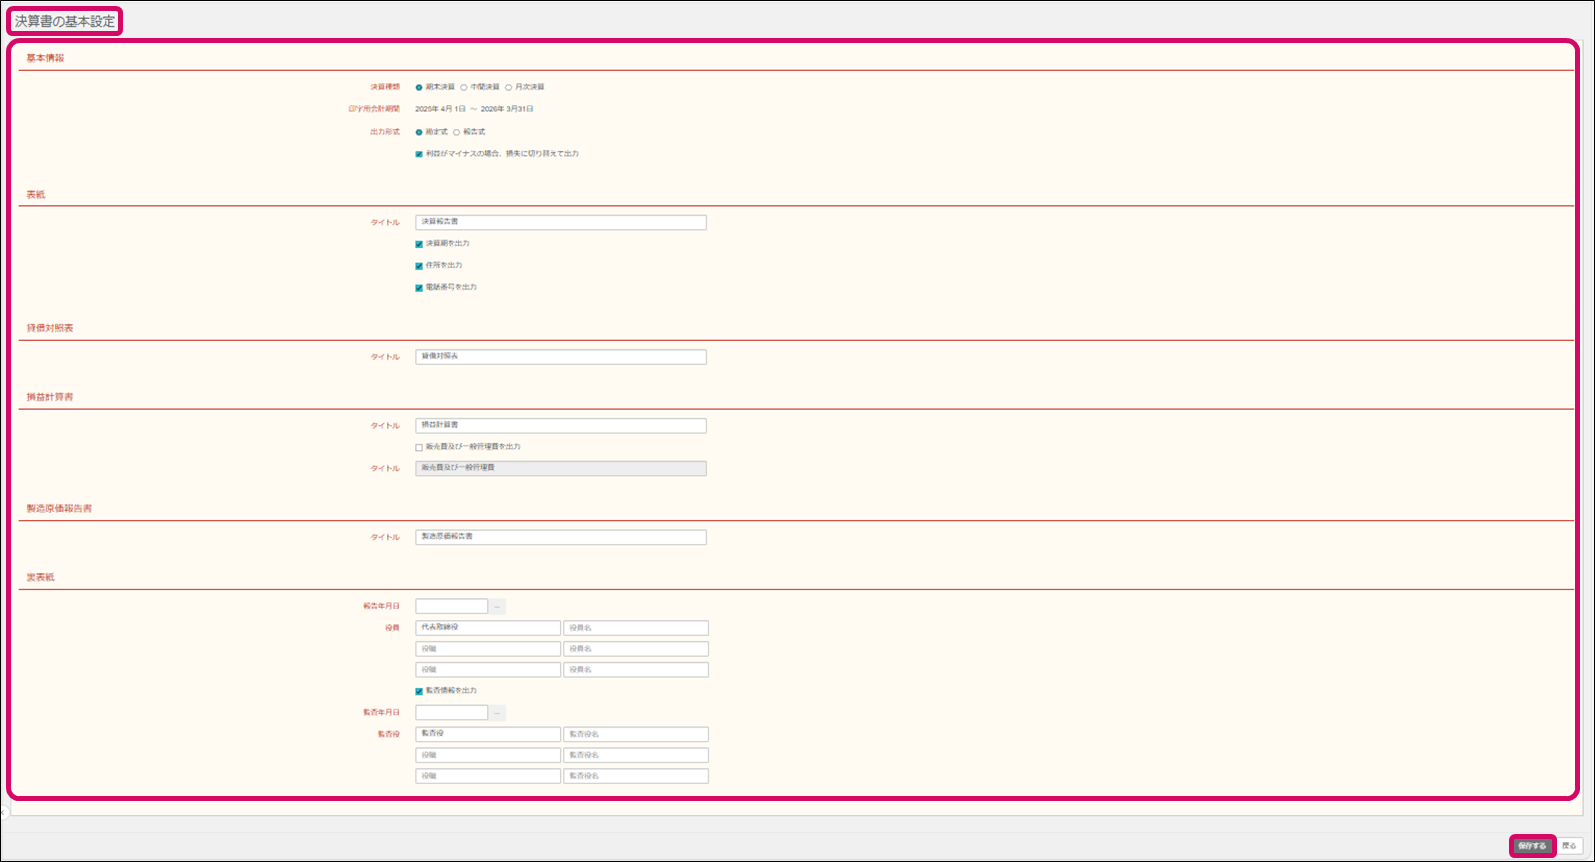The width and height of the screenshot is (1595, 862).
Task: Focus the 貸借対照表 title input field
Action: pos(560,357)
